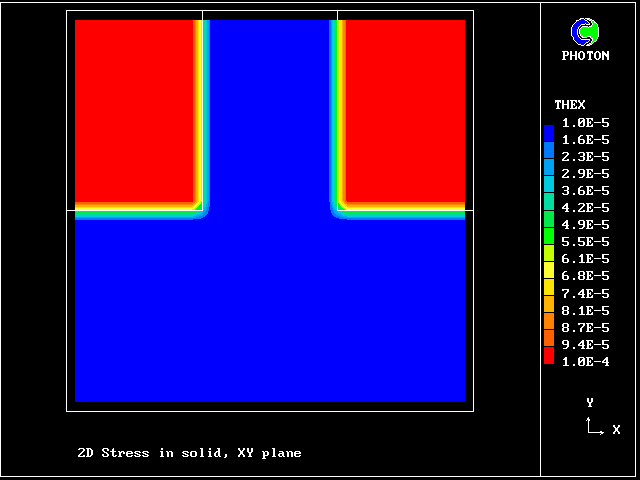This screenshot has width=640, height=480.
Task: Click the PHOTON label under the logo
Action: tap(585, 56)
